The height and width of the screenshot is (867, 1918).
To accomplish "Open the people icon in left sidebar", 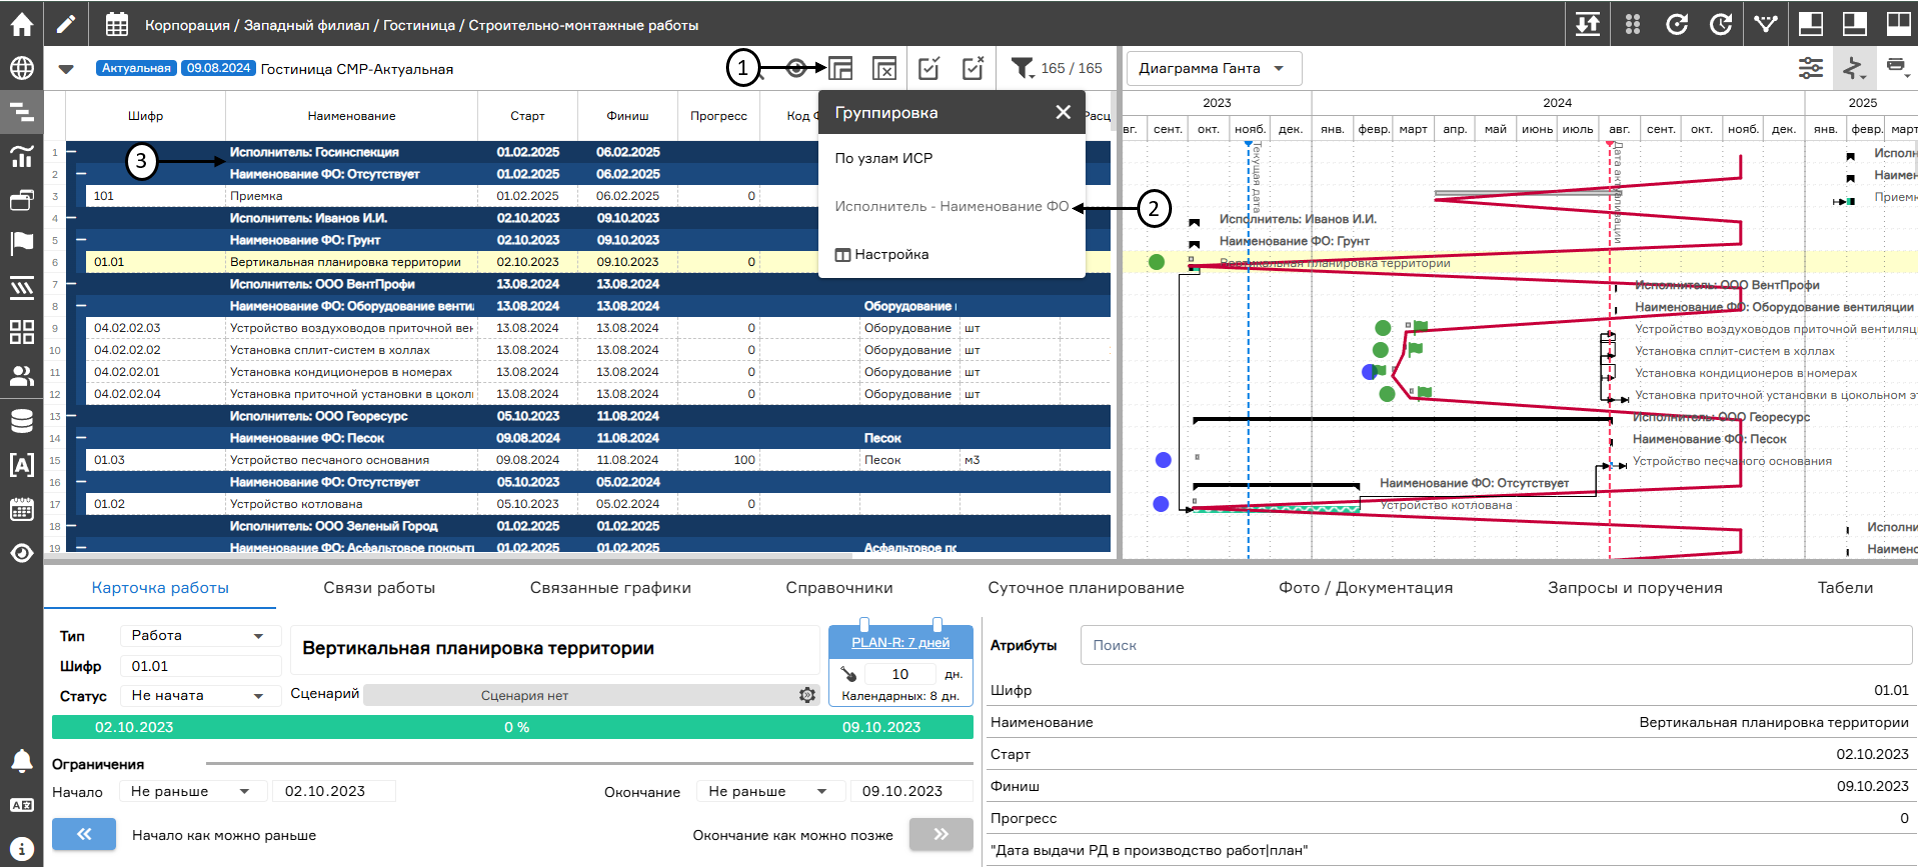I will pyautogui.click(x=21, y=376).
